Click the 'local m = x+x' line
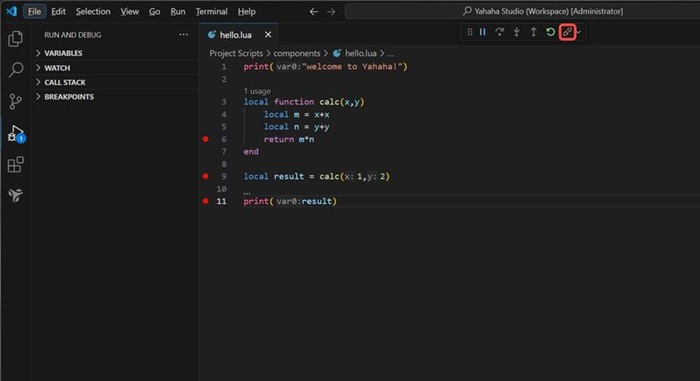This screenshot has height=381, width=700. tap(296, 115)
